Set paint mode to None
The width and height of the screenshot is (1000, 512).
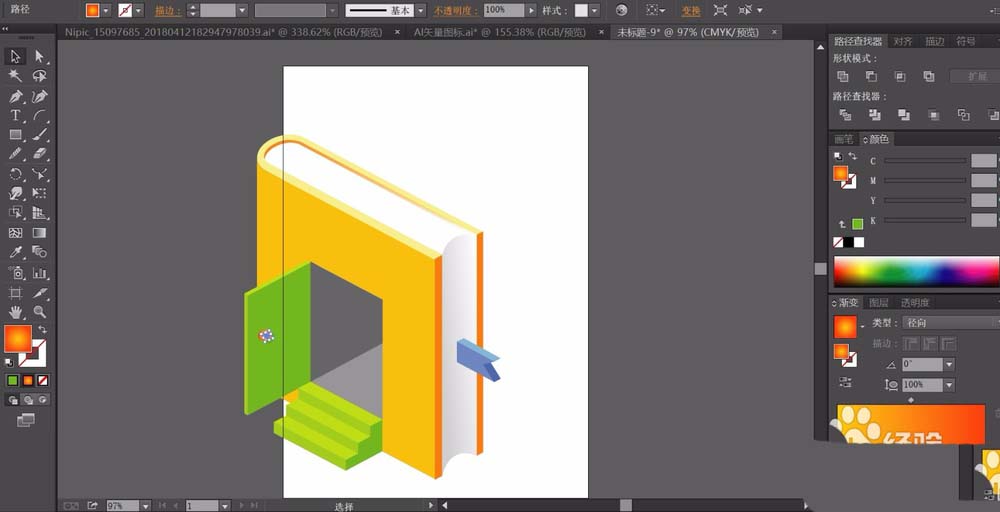pos(43,381)
